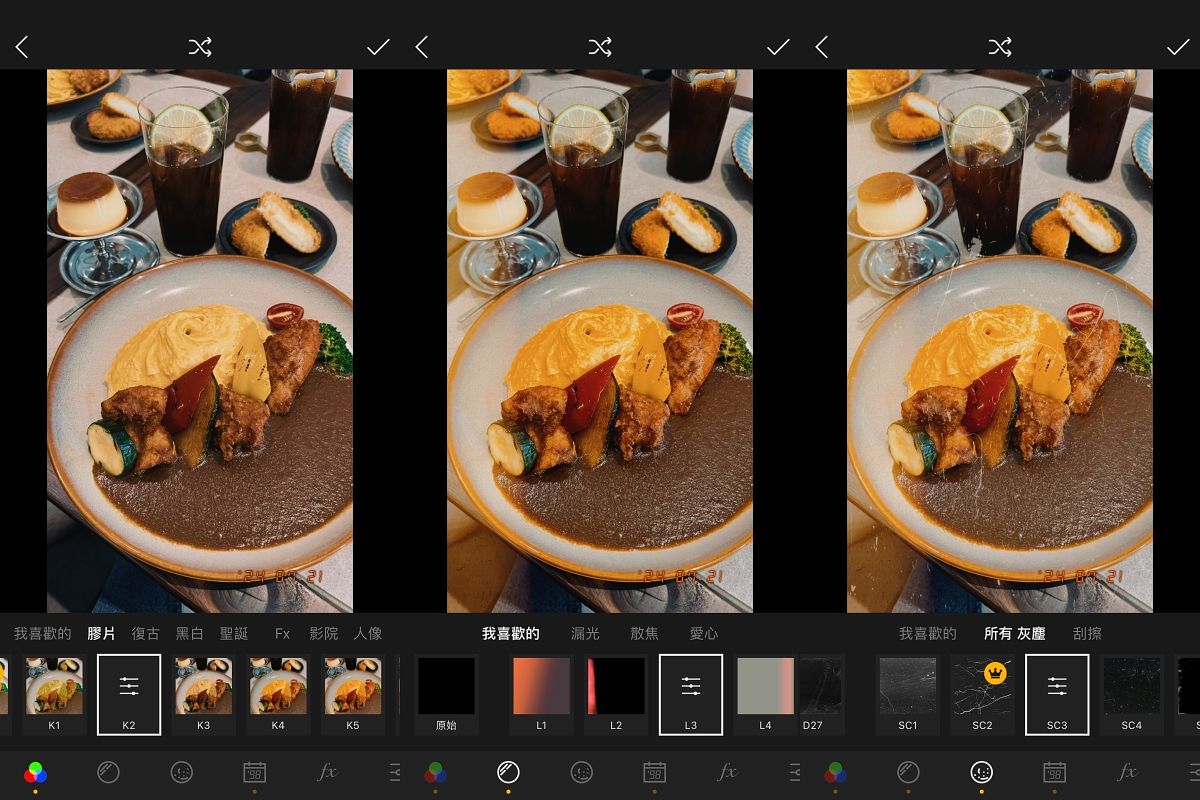The width and height of the screenshot is (1200, 800).
Task: Select the 散焦 bokeh category
Action: point(644,633)
